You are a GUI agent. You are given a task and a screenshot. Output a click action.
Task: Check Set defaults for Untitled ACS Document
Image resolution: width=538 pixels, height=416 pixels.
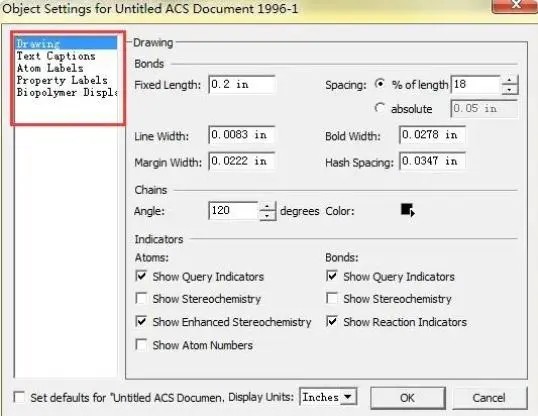click(19, 397)
